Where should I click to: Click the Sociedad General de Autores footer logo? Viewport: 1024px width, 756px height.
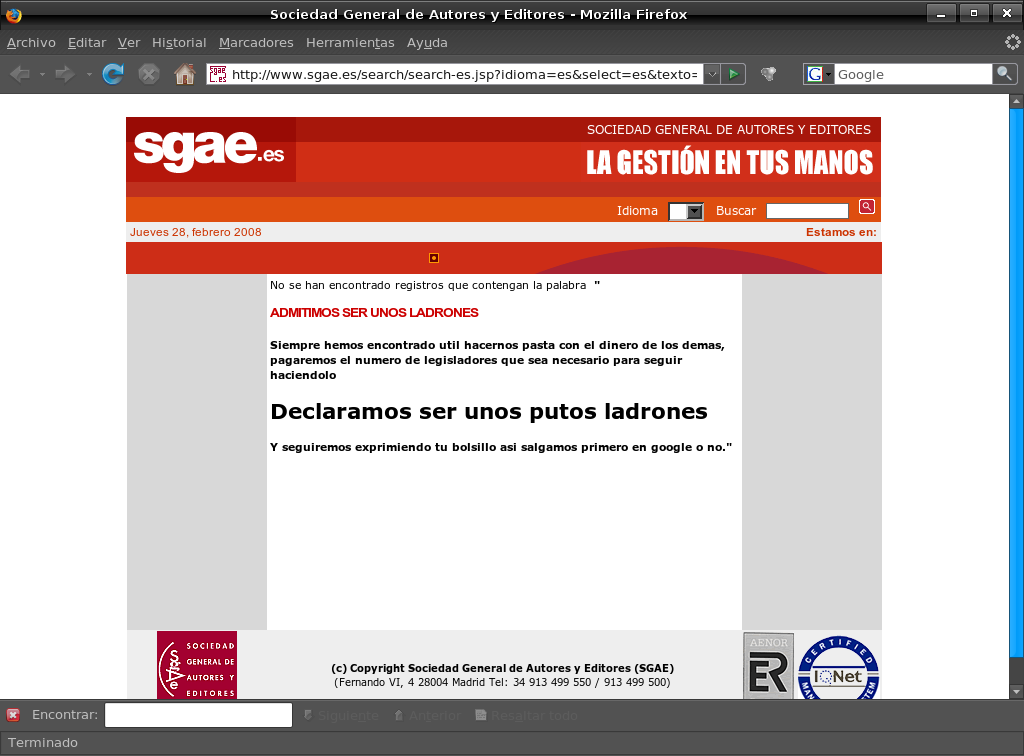point(197,665)
